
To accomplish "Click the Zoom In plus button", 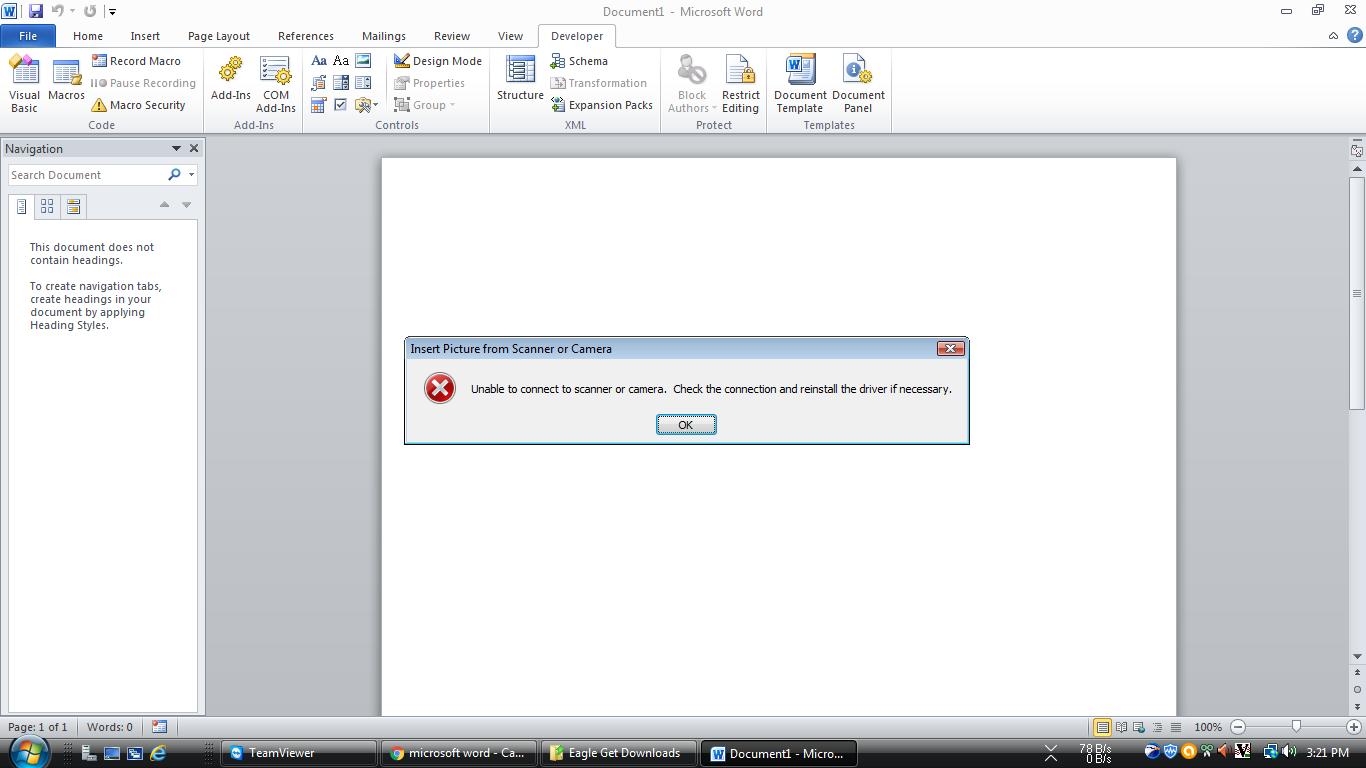I will (1354, 727).
